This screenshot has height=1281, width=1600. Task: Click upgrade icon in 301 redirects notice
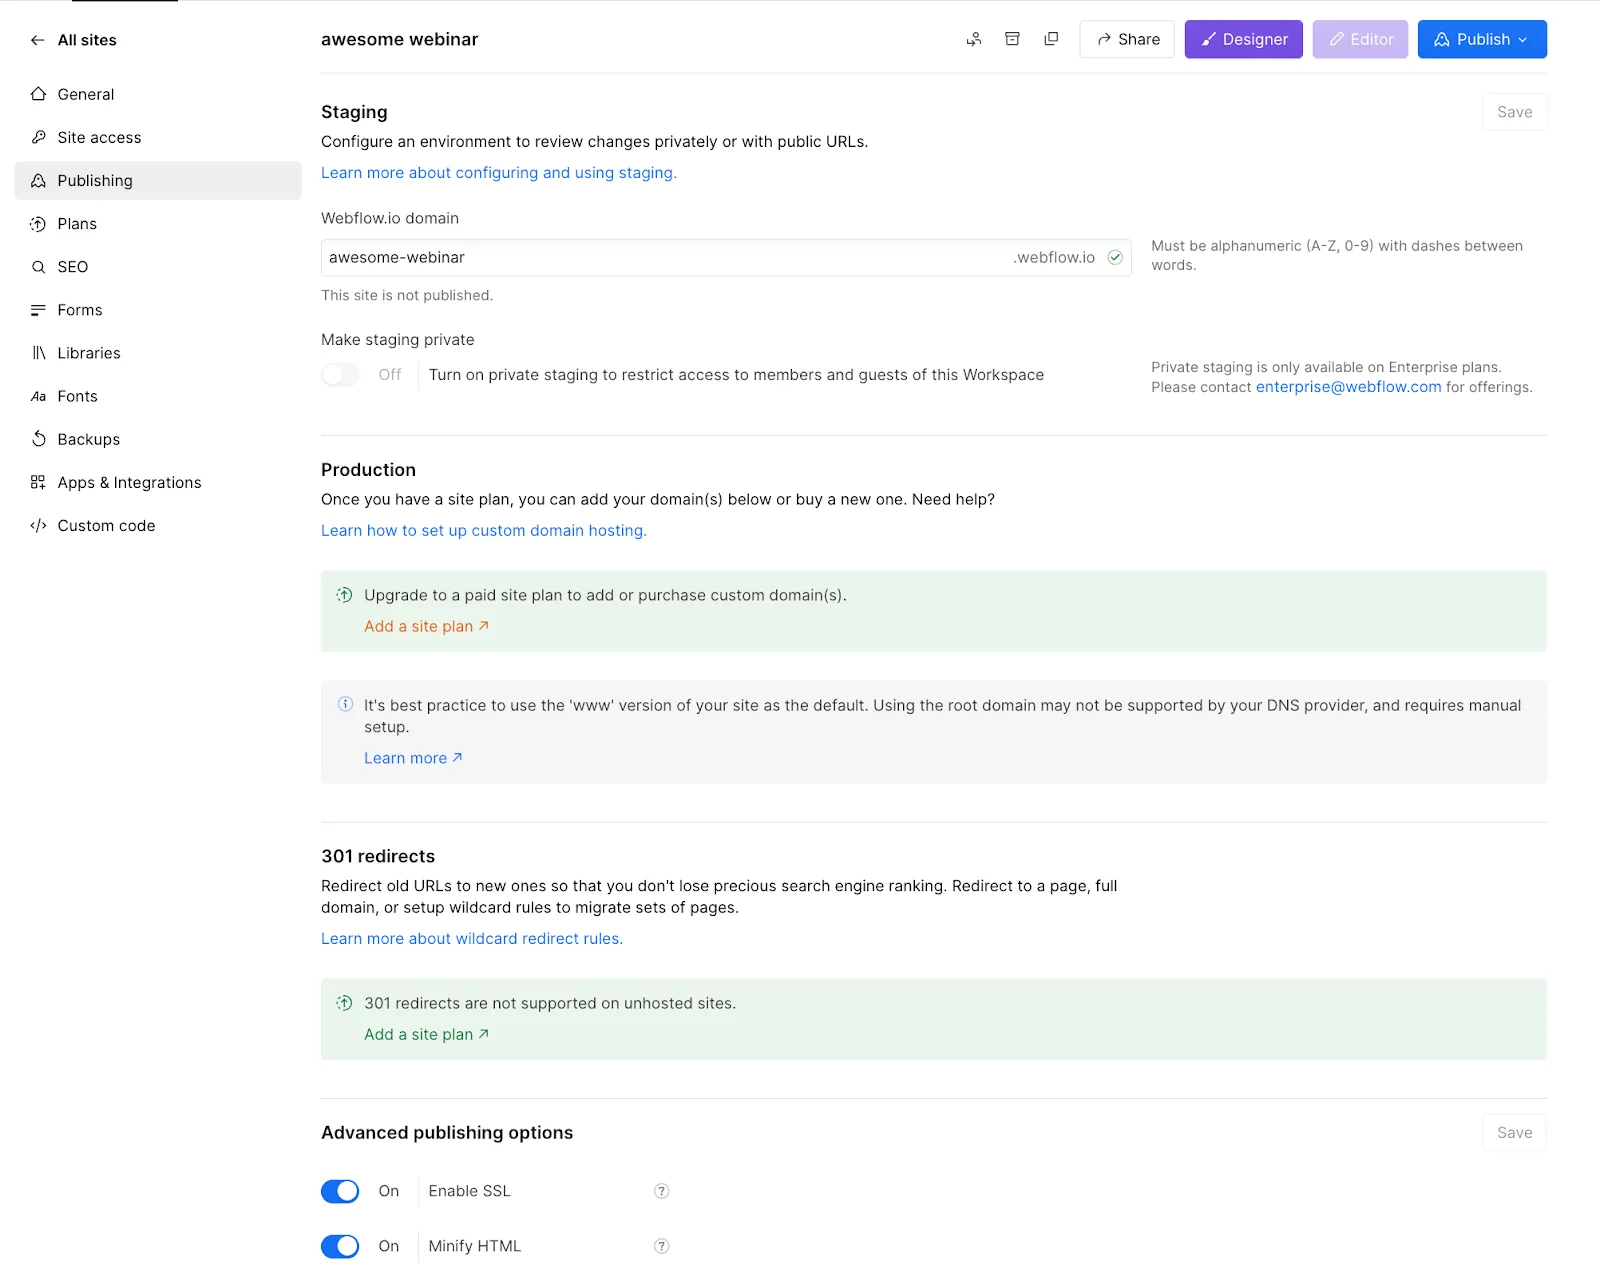[x=344, y=1003]
